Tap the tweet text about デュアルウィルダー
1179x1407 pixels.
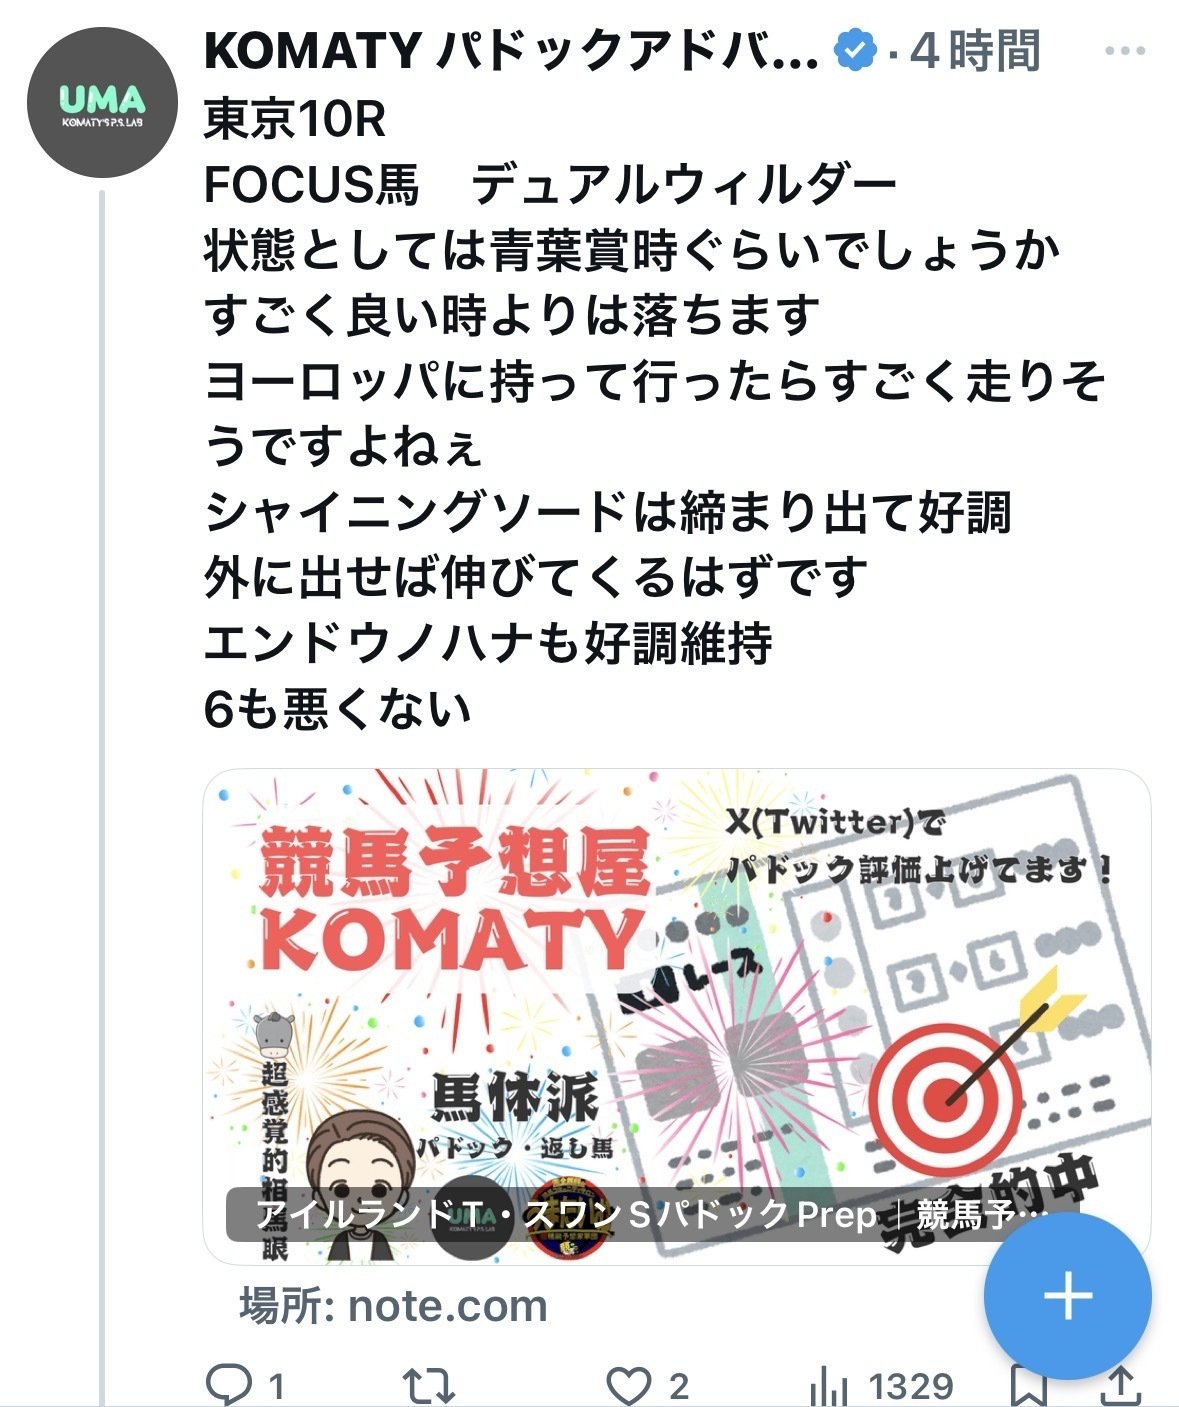tap(655, 413)
